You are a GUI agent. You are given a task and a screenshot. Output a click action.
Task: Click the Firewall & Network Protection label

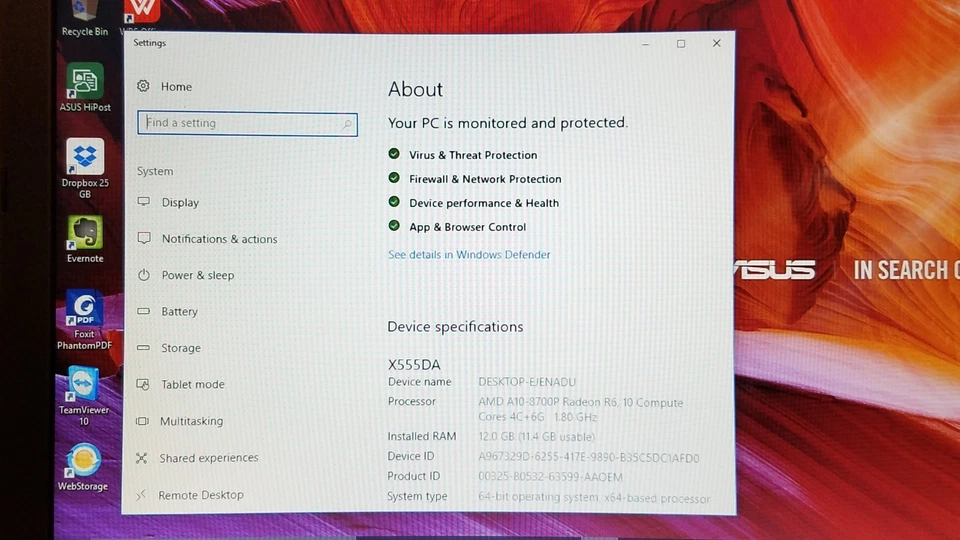[x=485, y=179]
